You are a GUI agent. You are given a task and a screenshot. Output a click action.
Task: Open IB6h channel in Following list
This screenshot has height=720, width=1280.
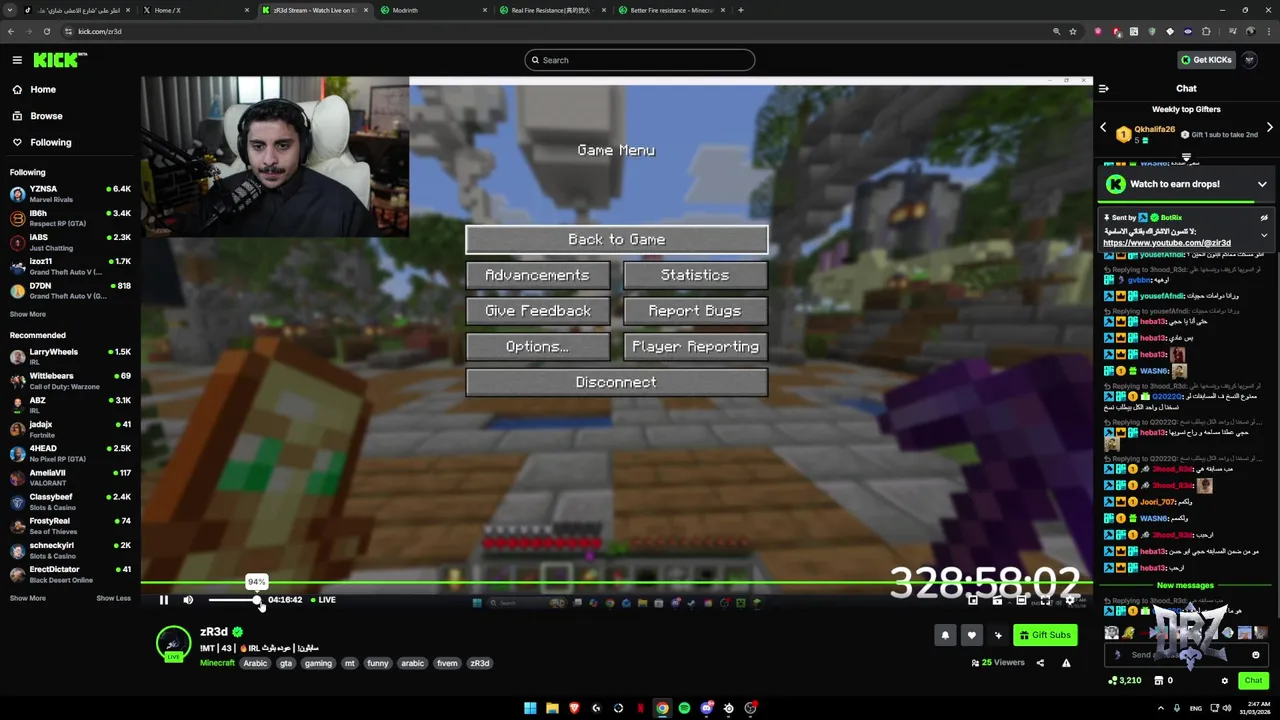tap(70, 217)
